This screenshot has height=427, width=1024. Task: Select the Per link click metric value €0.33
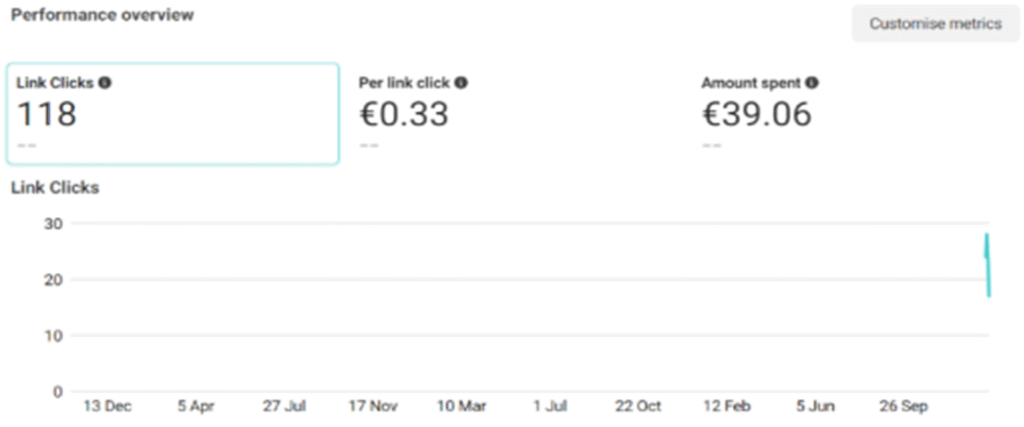pyautogui.click(x=404, y=114)
